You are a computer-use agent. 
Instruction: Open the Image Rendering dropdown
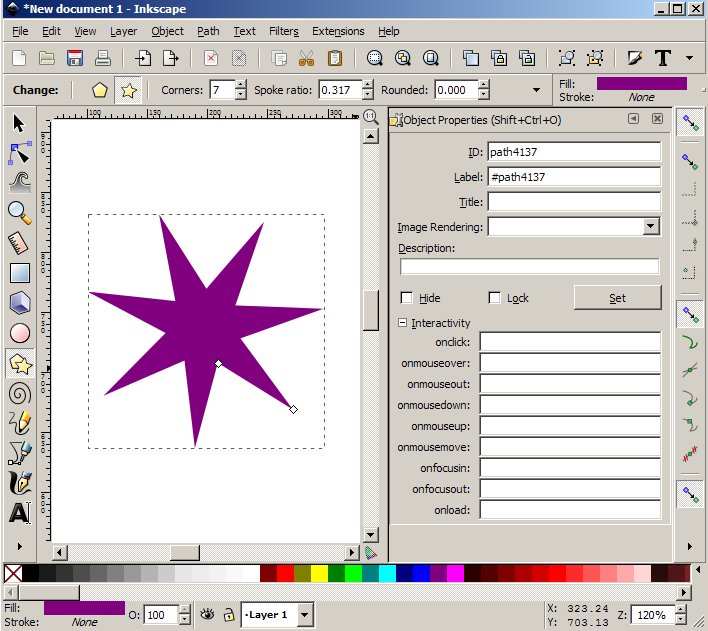click(x=651, y=227)
